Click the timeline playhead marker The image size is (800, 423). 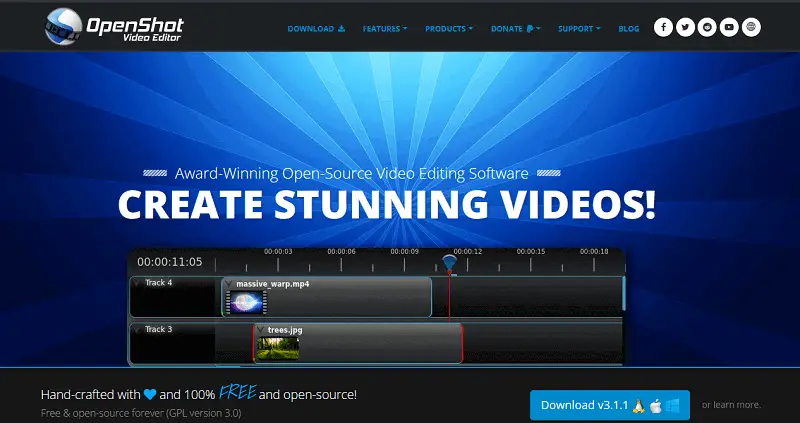[x=449, y=263]
